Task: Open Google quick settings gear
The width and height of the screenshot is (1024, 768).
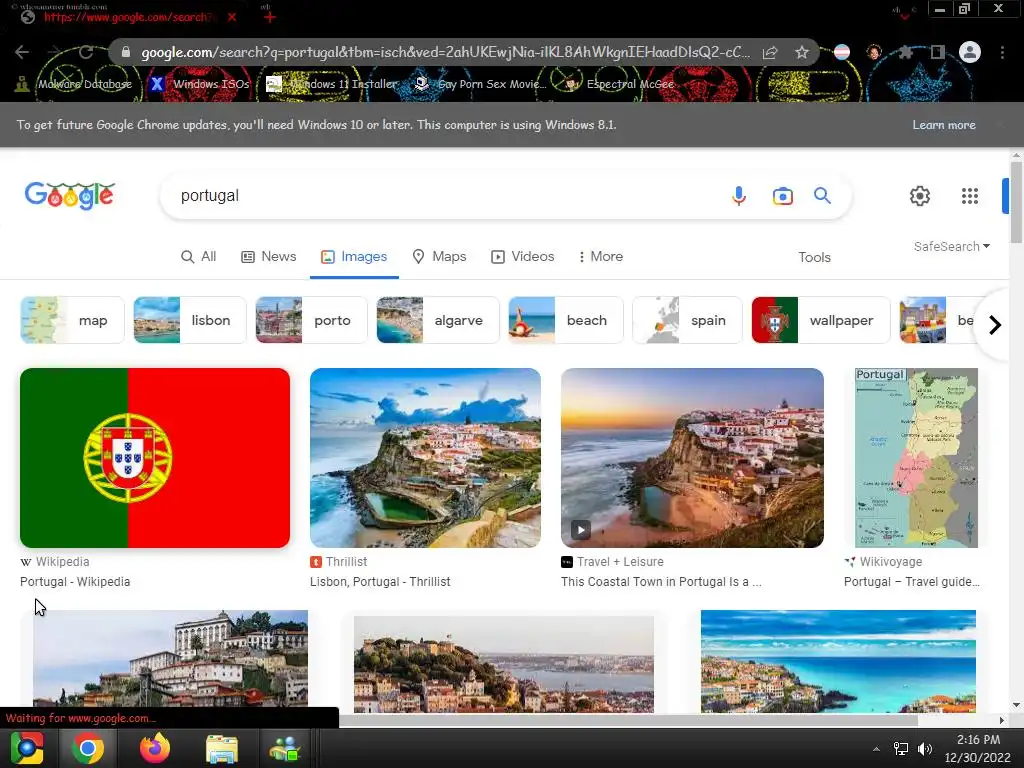Action: point(920,196)
